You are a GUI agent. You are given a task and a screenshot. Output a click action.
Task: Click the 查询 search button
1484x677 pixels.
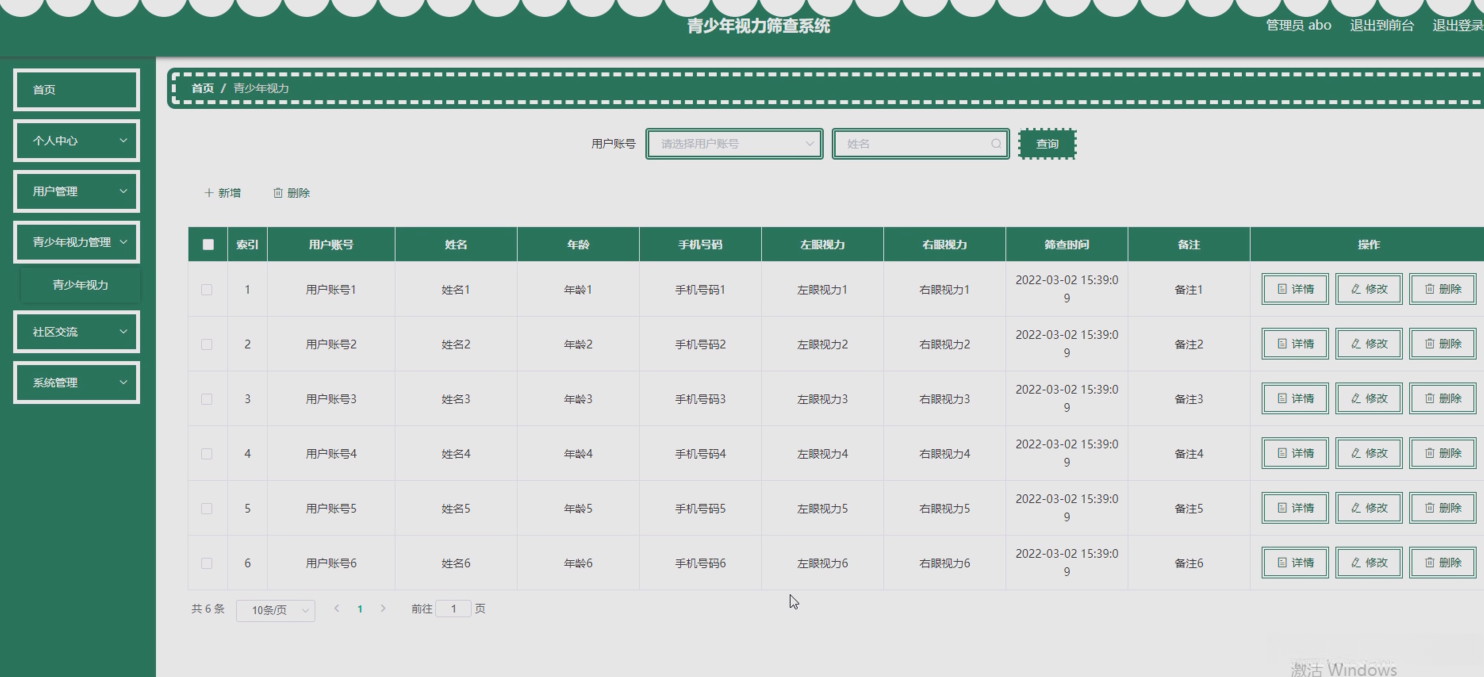[1047, 144]
